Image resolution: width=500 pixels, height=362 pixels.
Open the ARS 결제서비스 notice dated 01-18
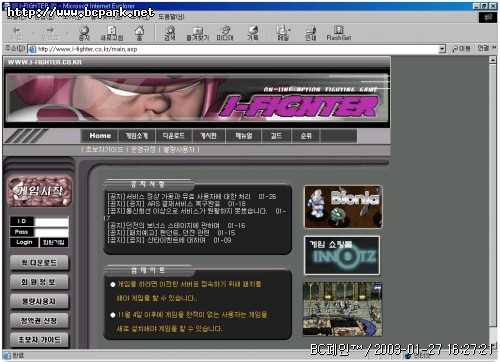[x=176, y=204]
